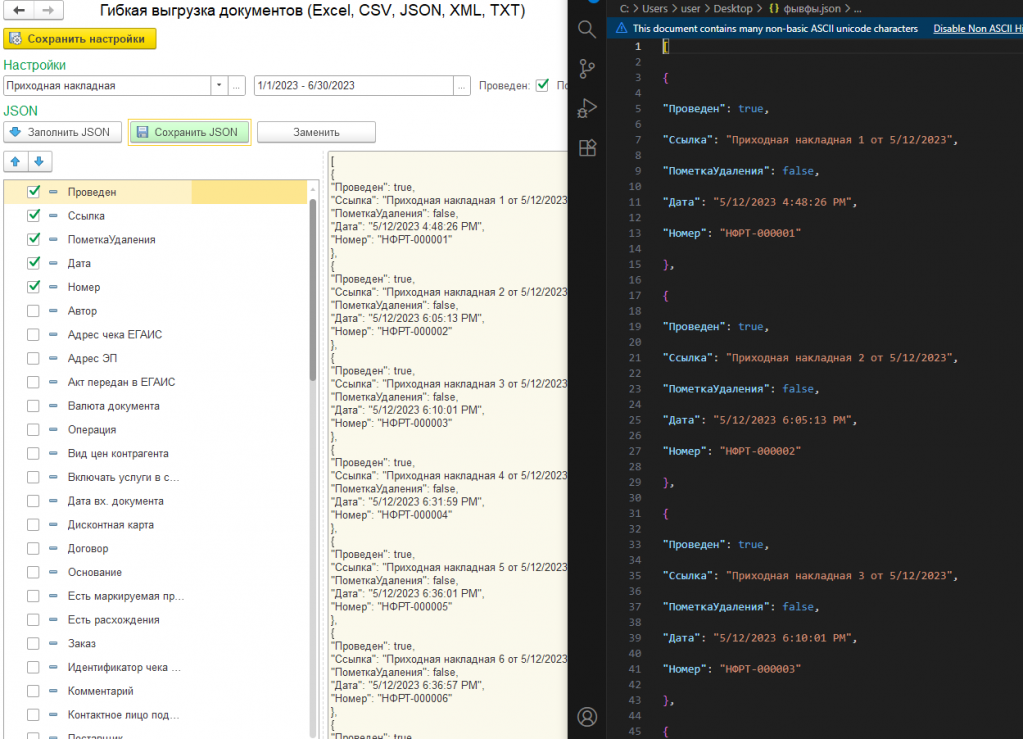
Task: Open the Extensions view icon
Action: (x=587, y=147)
